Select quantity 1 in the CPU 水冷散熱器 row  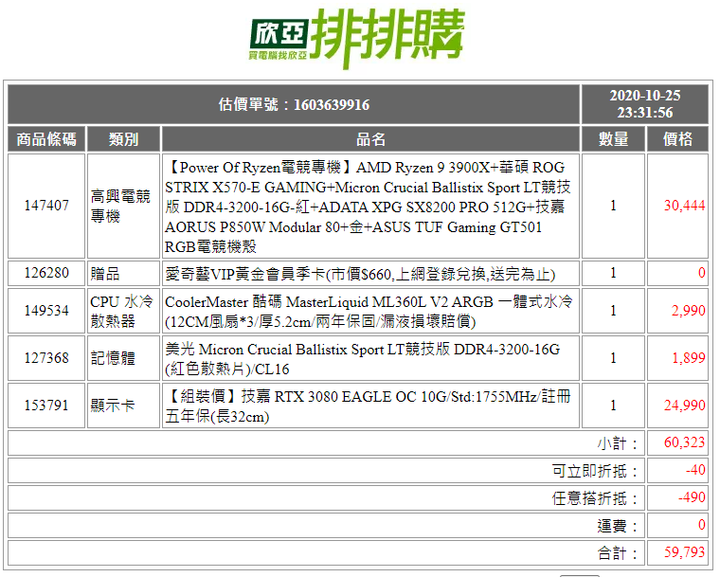click(x=613, y=311)
